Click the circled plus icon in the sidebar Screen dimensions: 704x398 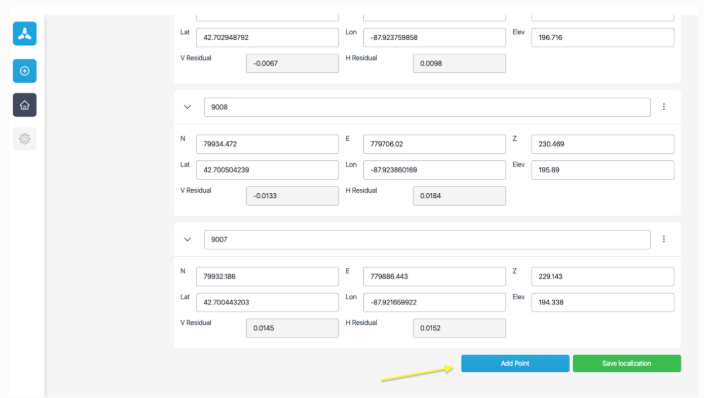tap(25, 71)
